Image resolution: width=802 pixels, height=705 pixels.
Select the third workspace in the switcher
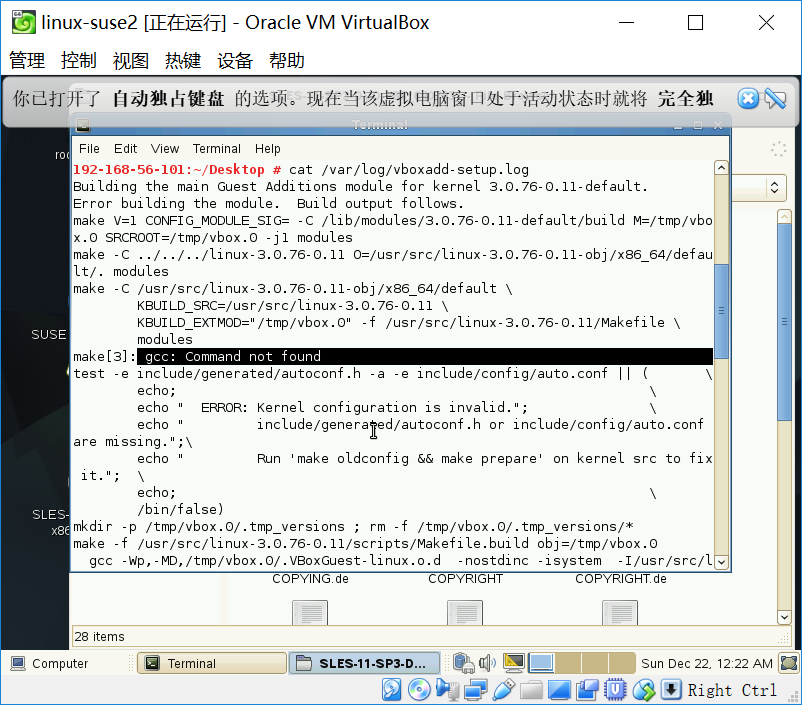click(595, 663)
